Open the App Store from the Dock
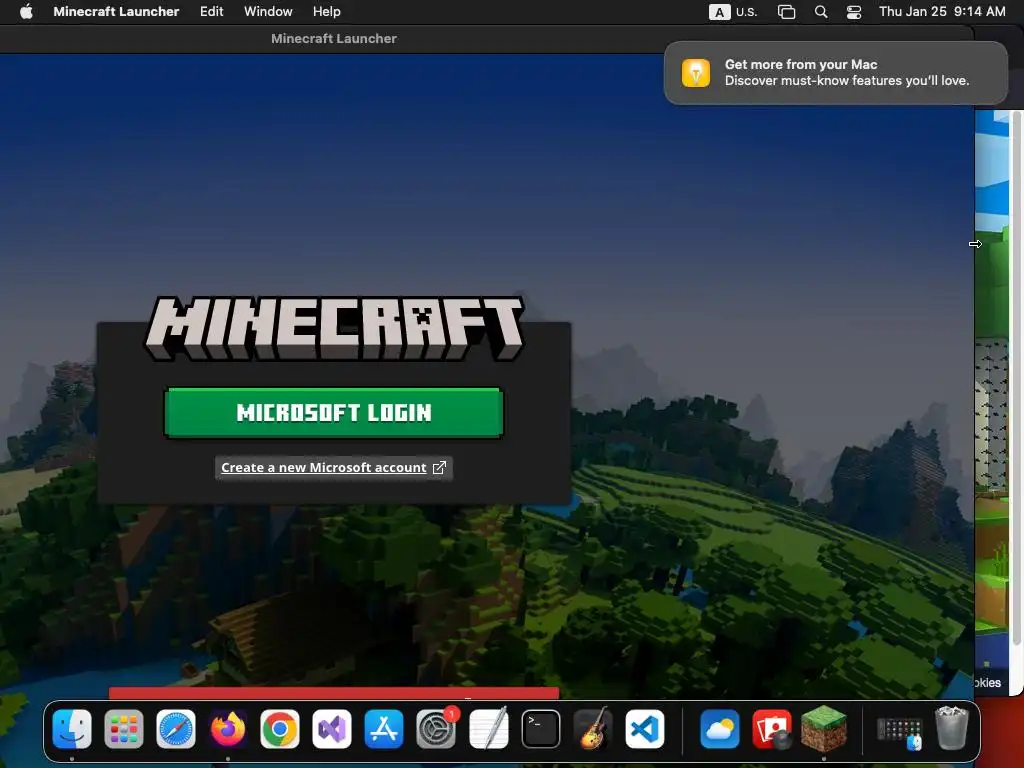 point(384,728)
